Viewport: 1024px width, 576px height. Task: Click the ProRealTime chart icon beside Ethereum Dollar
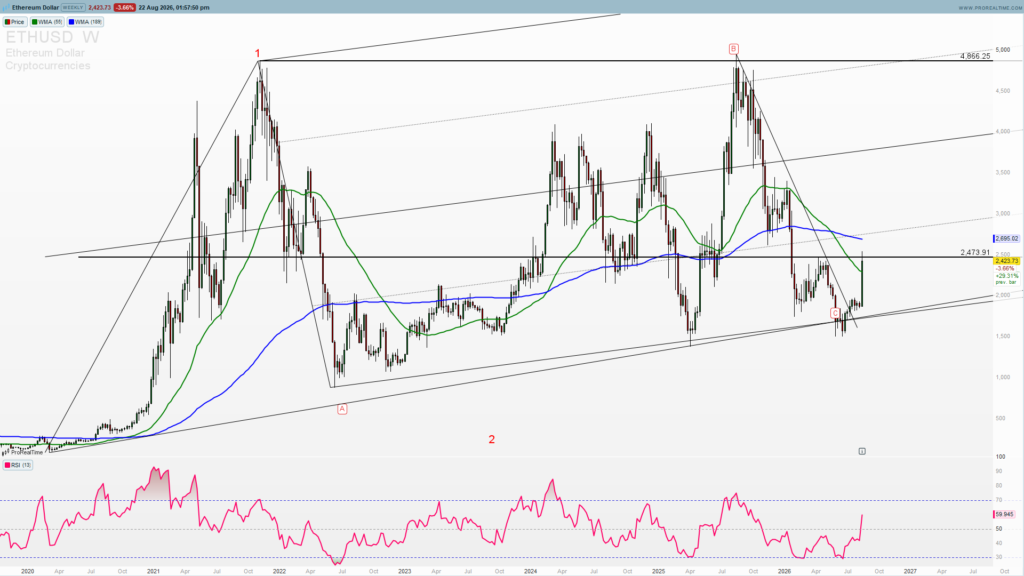click(x=7, y=7)
